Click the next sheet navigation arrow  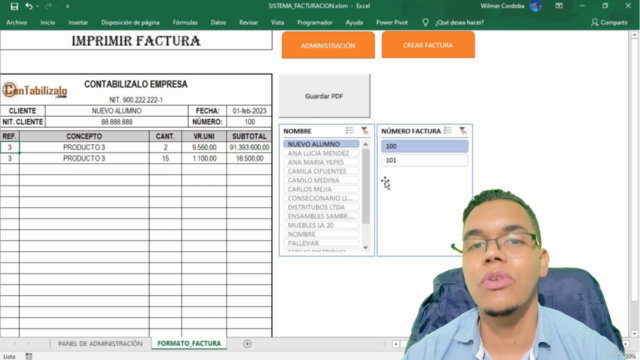point(29,344)
